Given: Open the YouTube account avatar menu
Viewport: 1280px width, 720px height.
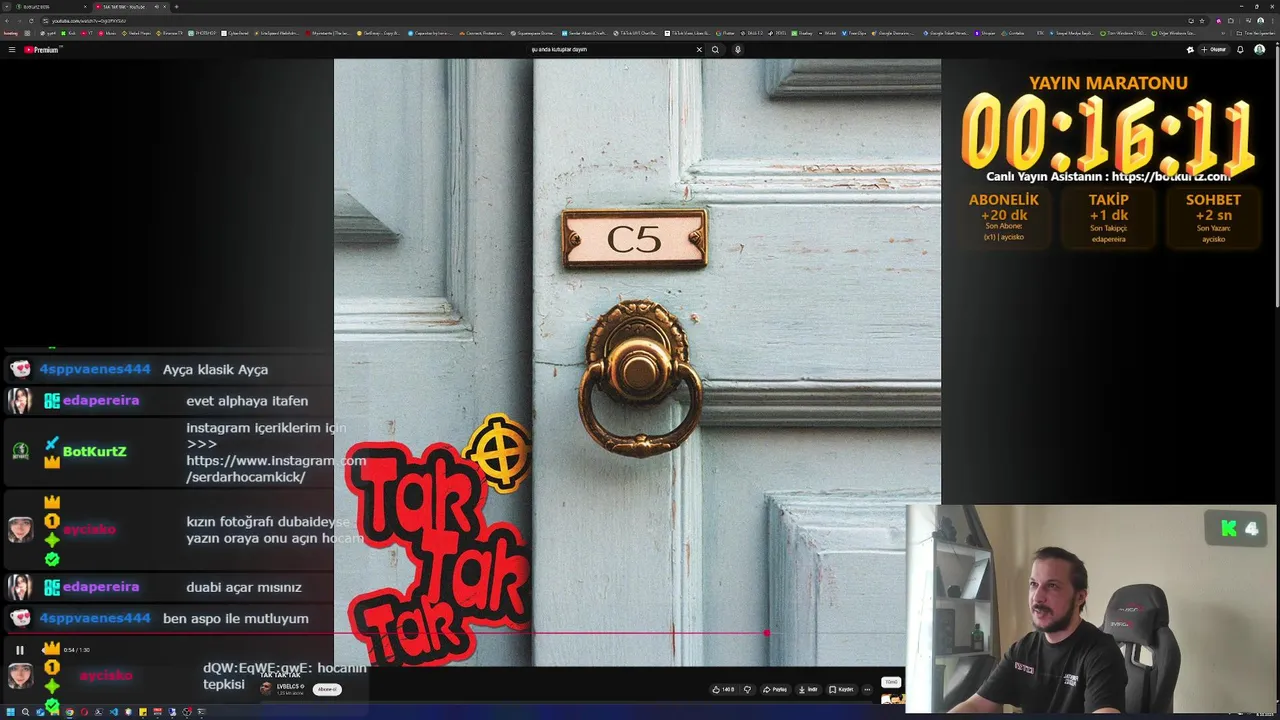Looking at the screenshot, I should coord(1259,49).
